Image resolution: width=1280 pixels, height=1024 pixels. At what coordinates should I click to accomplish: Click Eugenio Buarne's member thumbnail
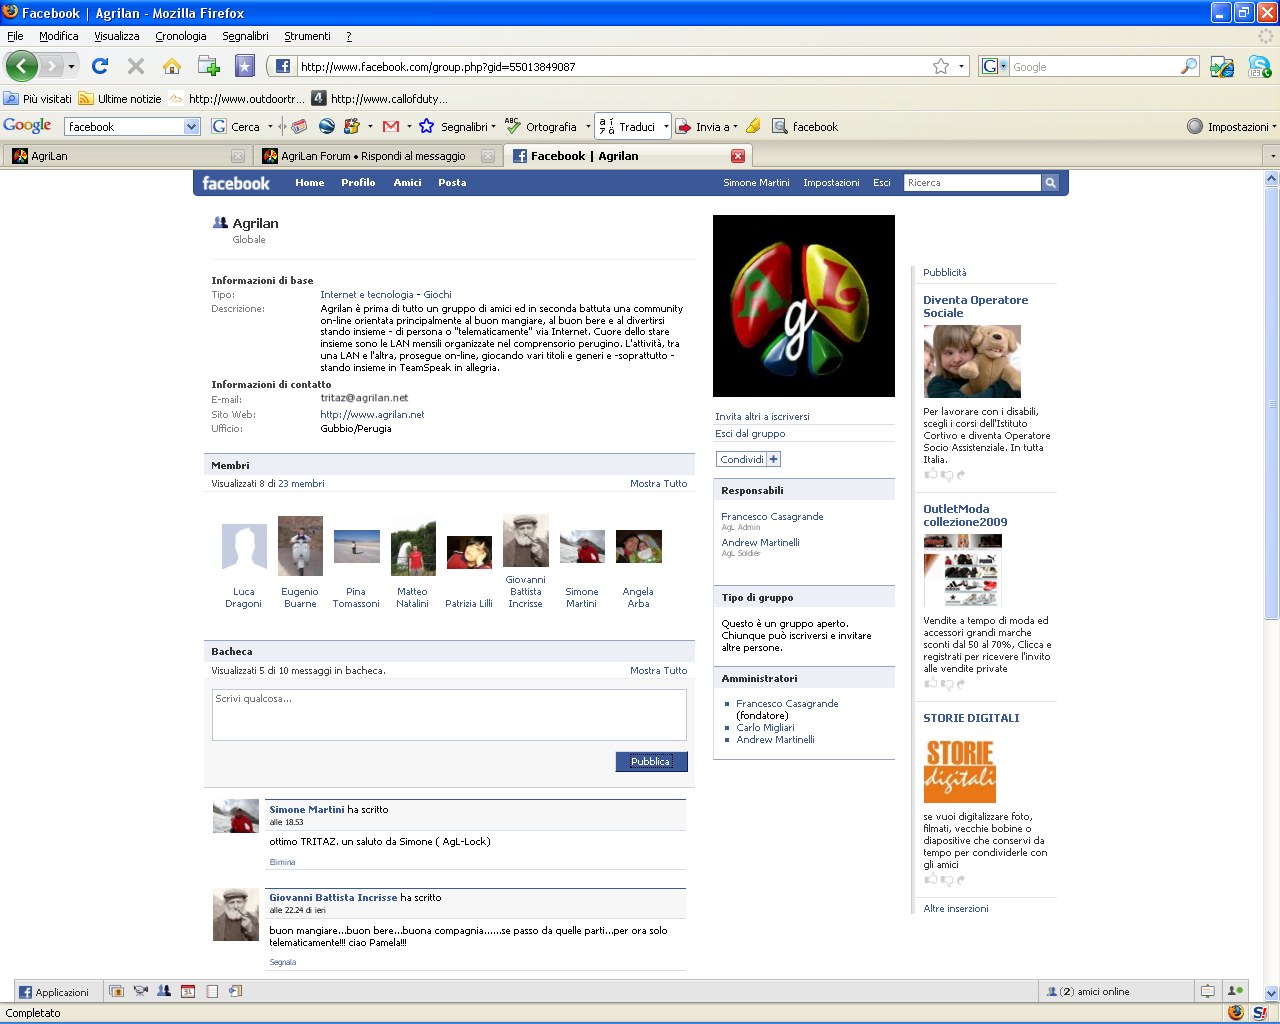point(300,546)
